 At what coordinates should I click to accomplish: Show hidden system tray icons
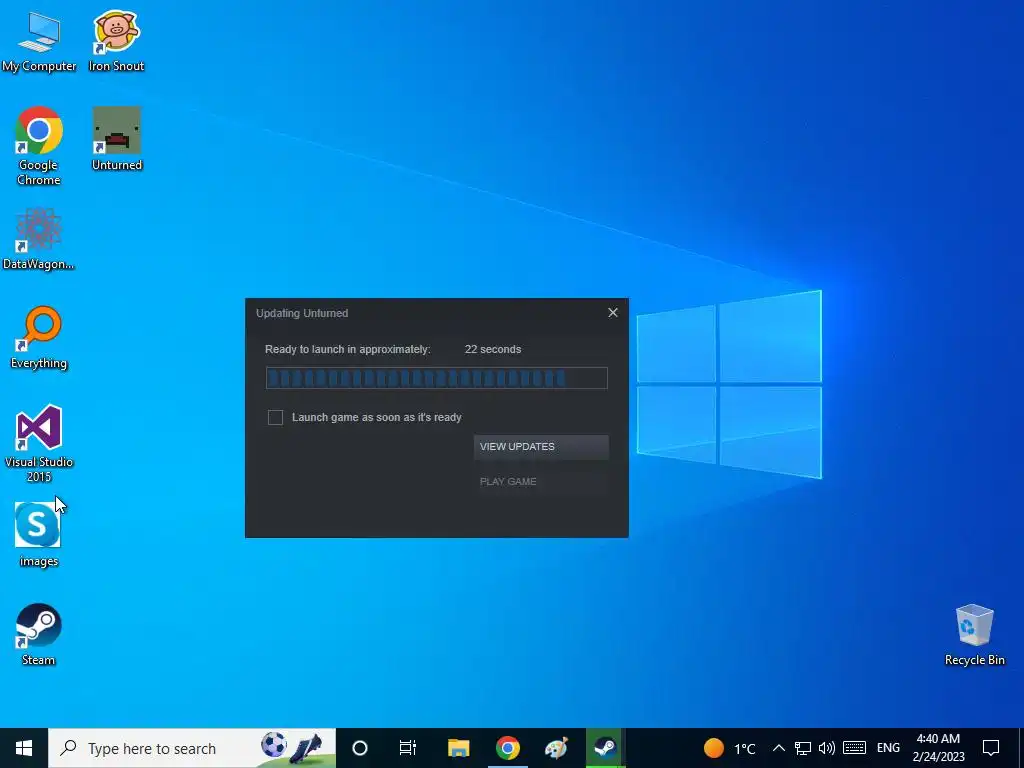coord(778,748)
